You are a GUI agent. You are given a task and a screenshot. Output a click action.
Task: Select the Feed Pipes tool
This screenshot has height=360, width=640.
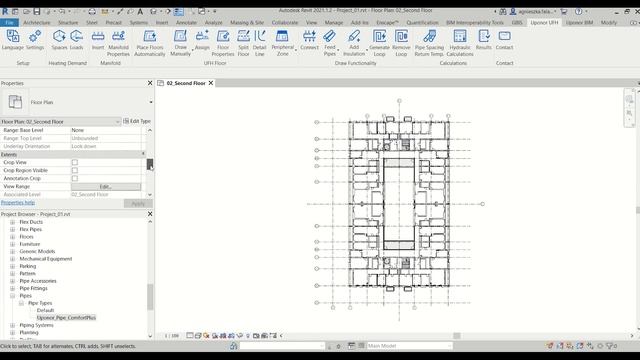tap(330, 43)
